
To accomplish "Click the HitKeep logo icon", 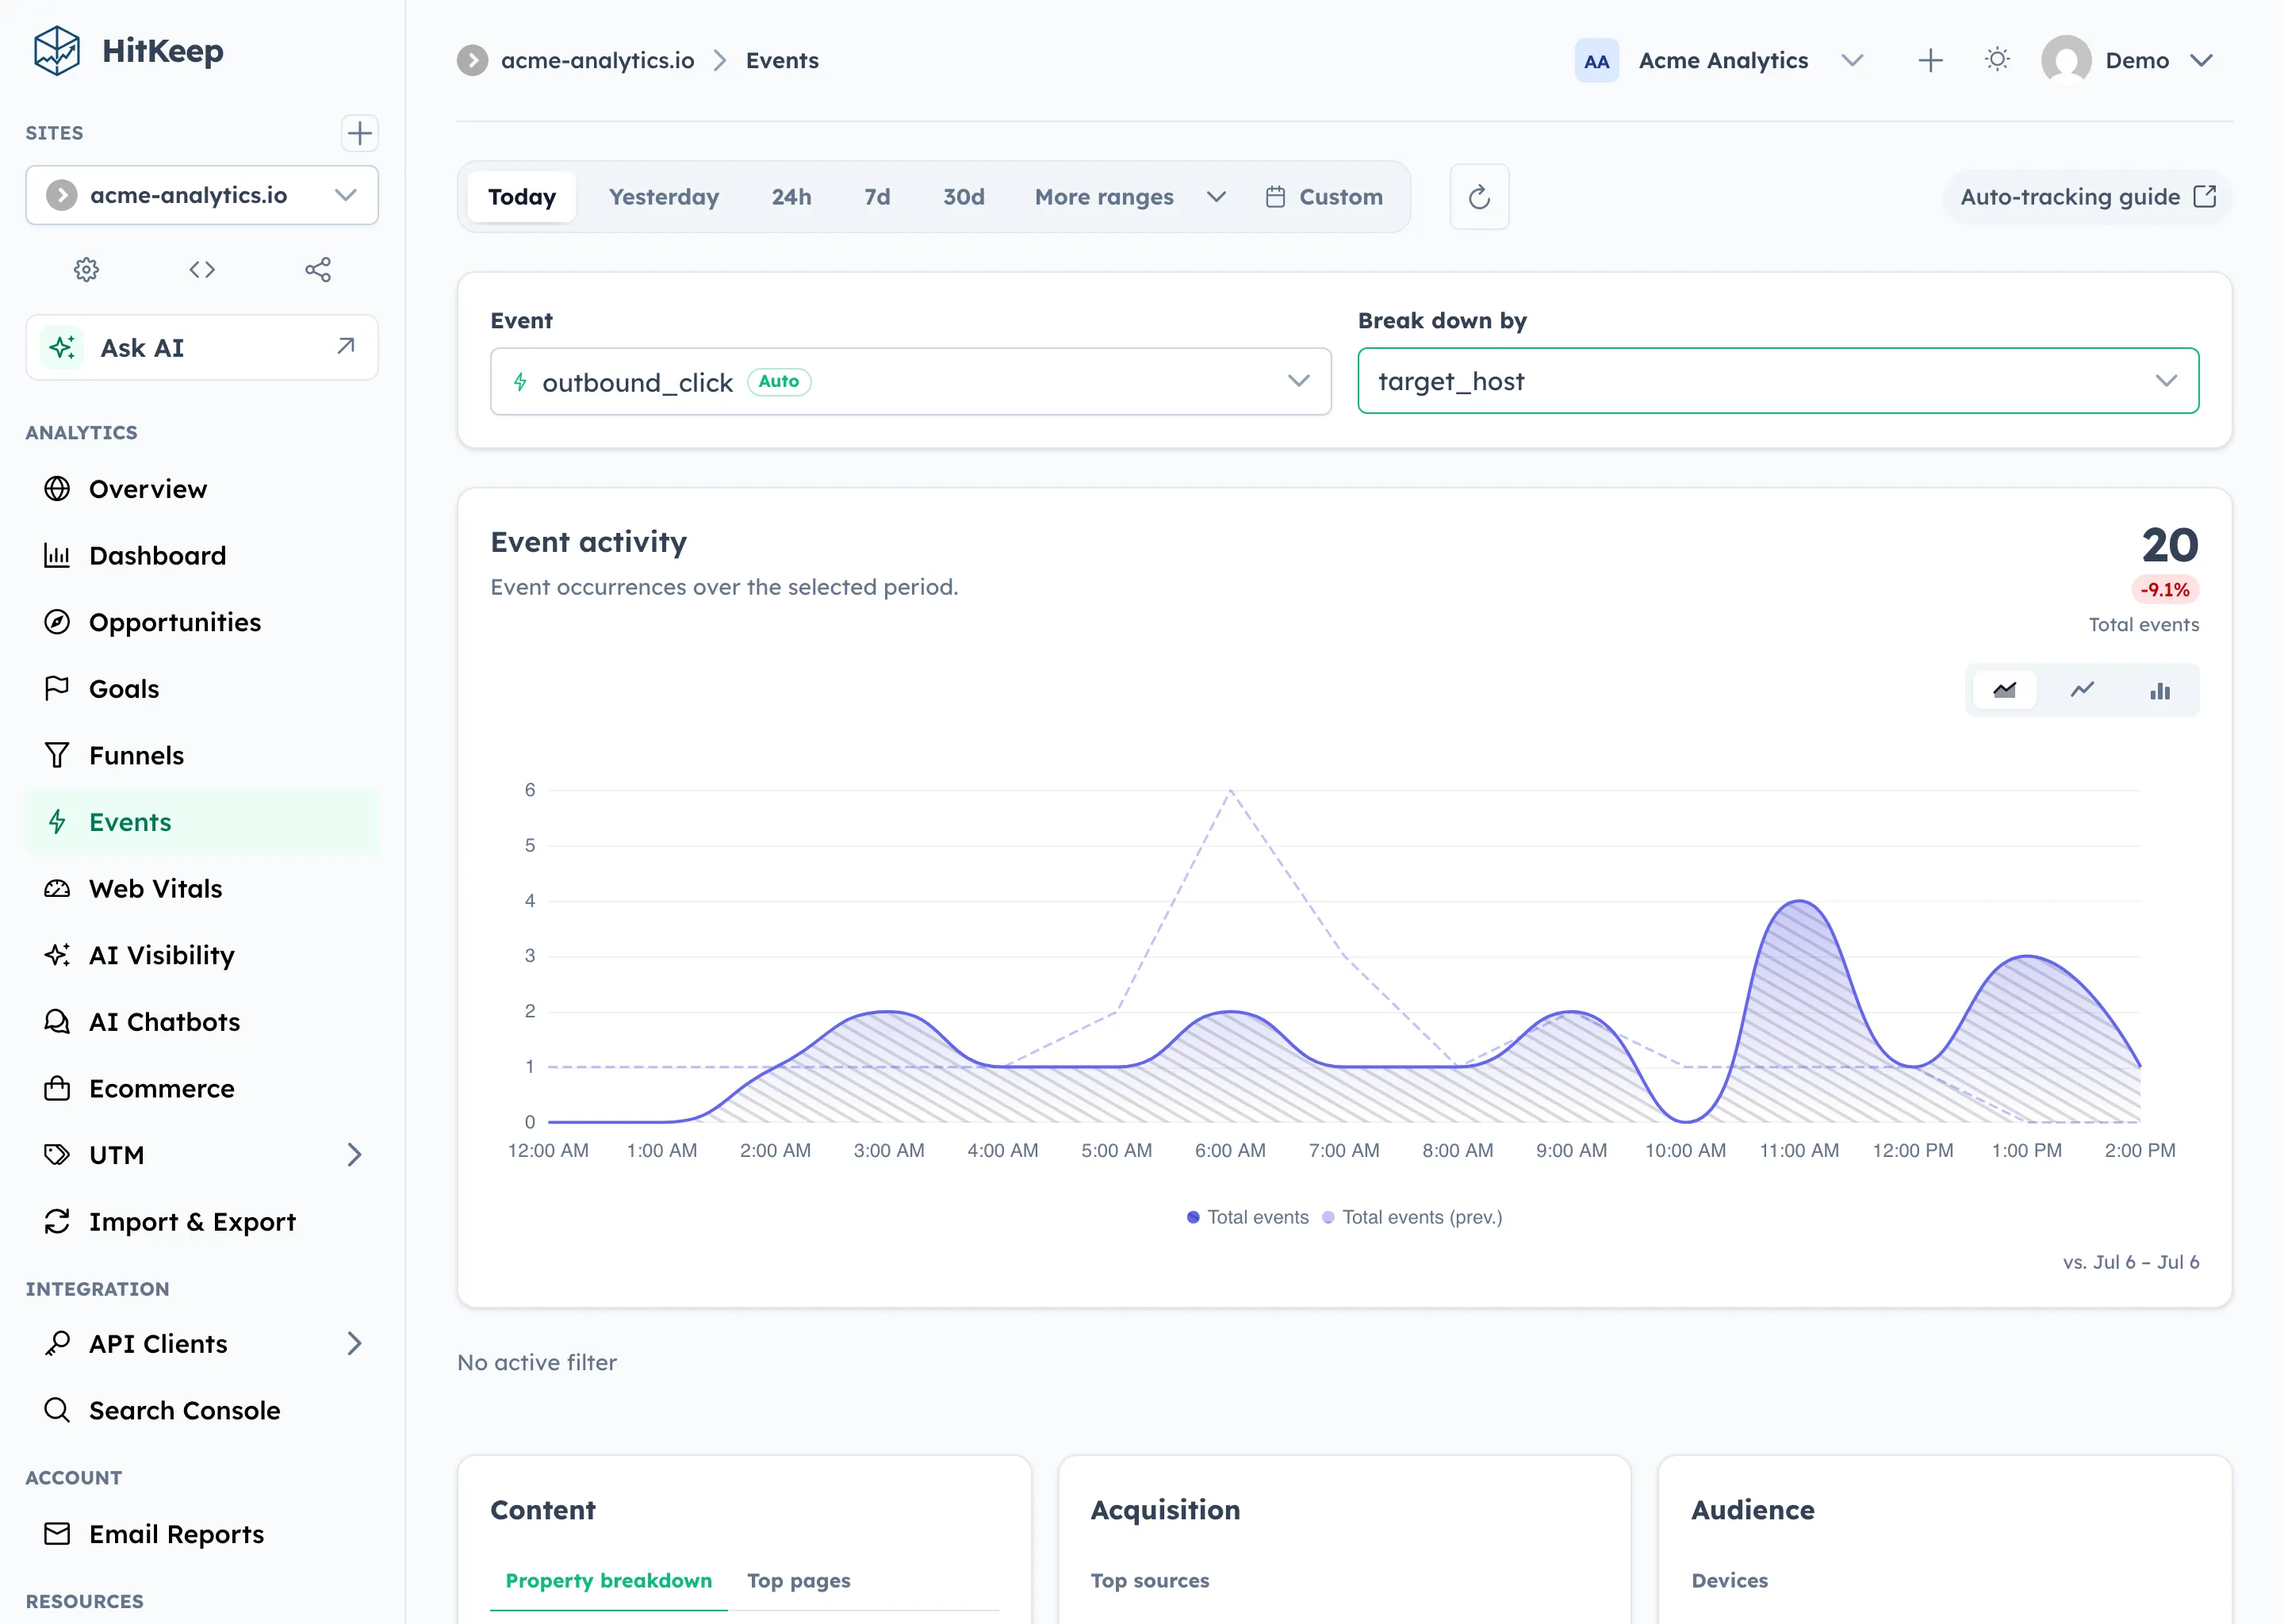I will tap(56, 51).
